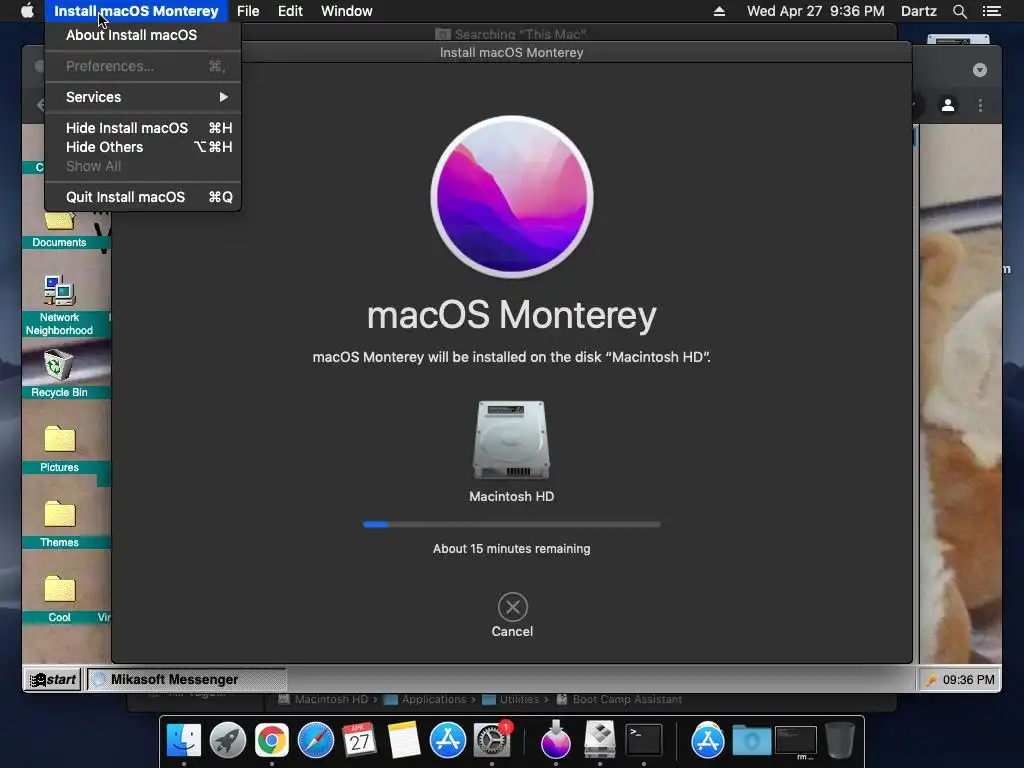Open Network Neighborhood icon
This screenshot has height=768, width=1024.
[59, 306]
